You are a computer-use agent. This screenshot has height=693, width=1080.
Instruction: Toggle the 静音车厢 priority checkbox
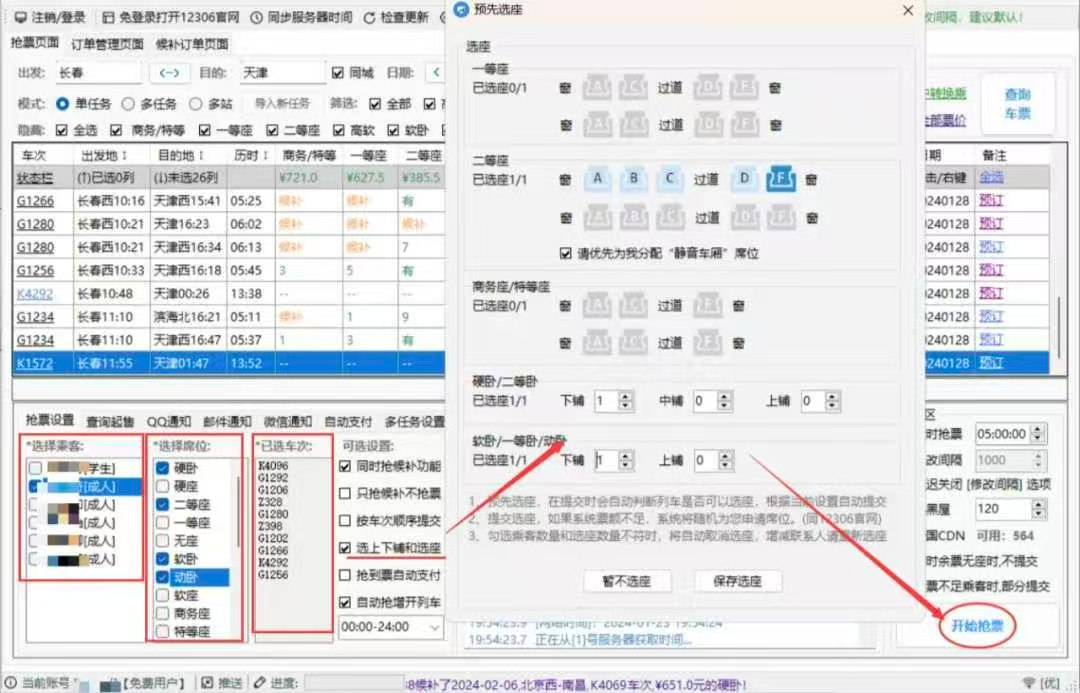pos(566,253)
